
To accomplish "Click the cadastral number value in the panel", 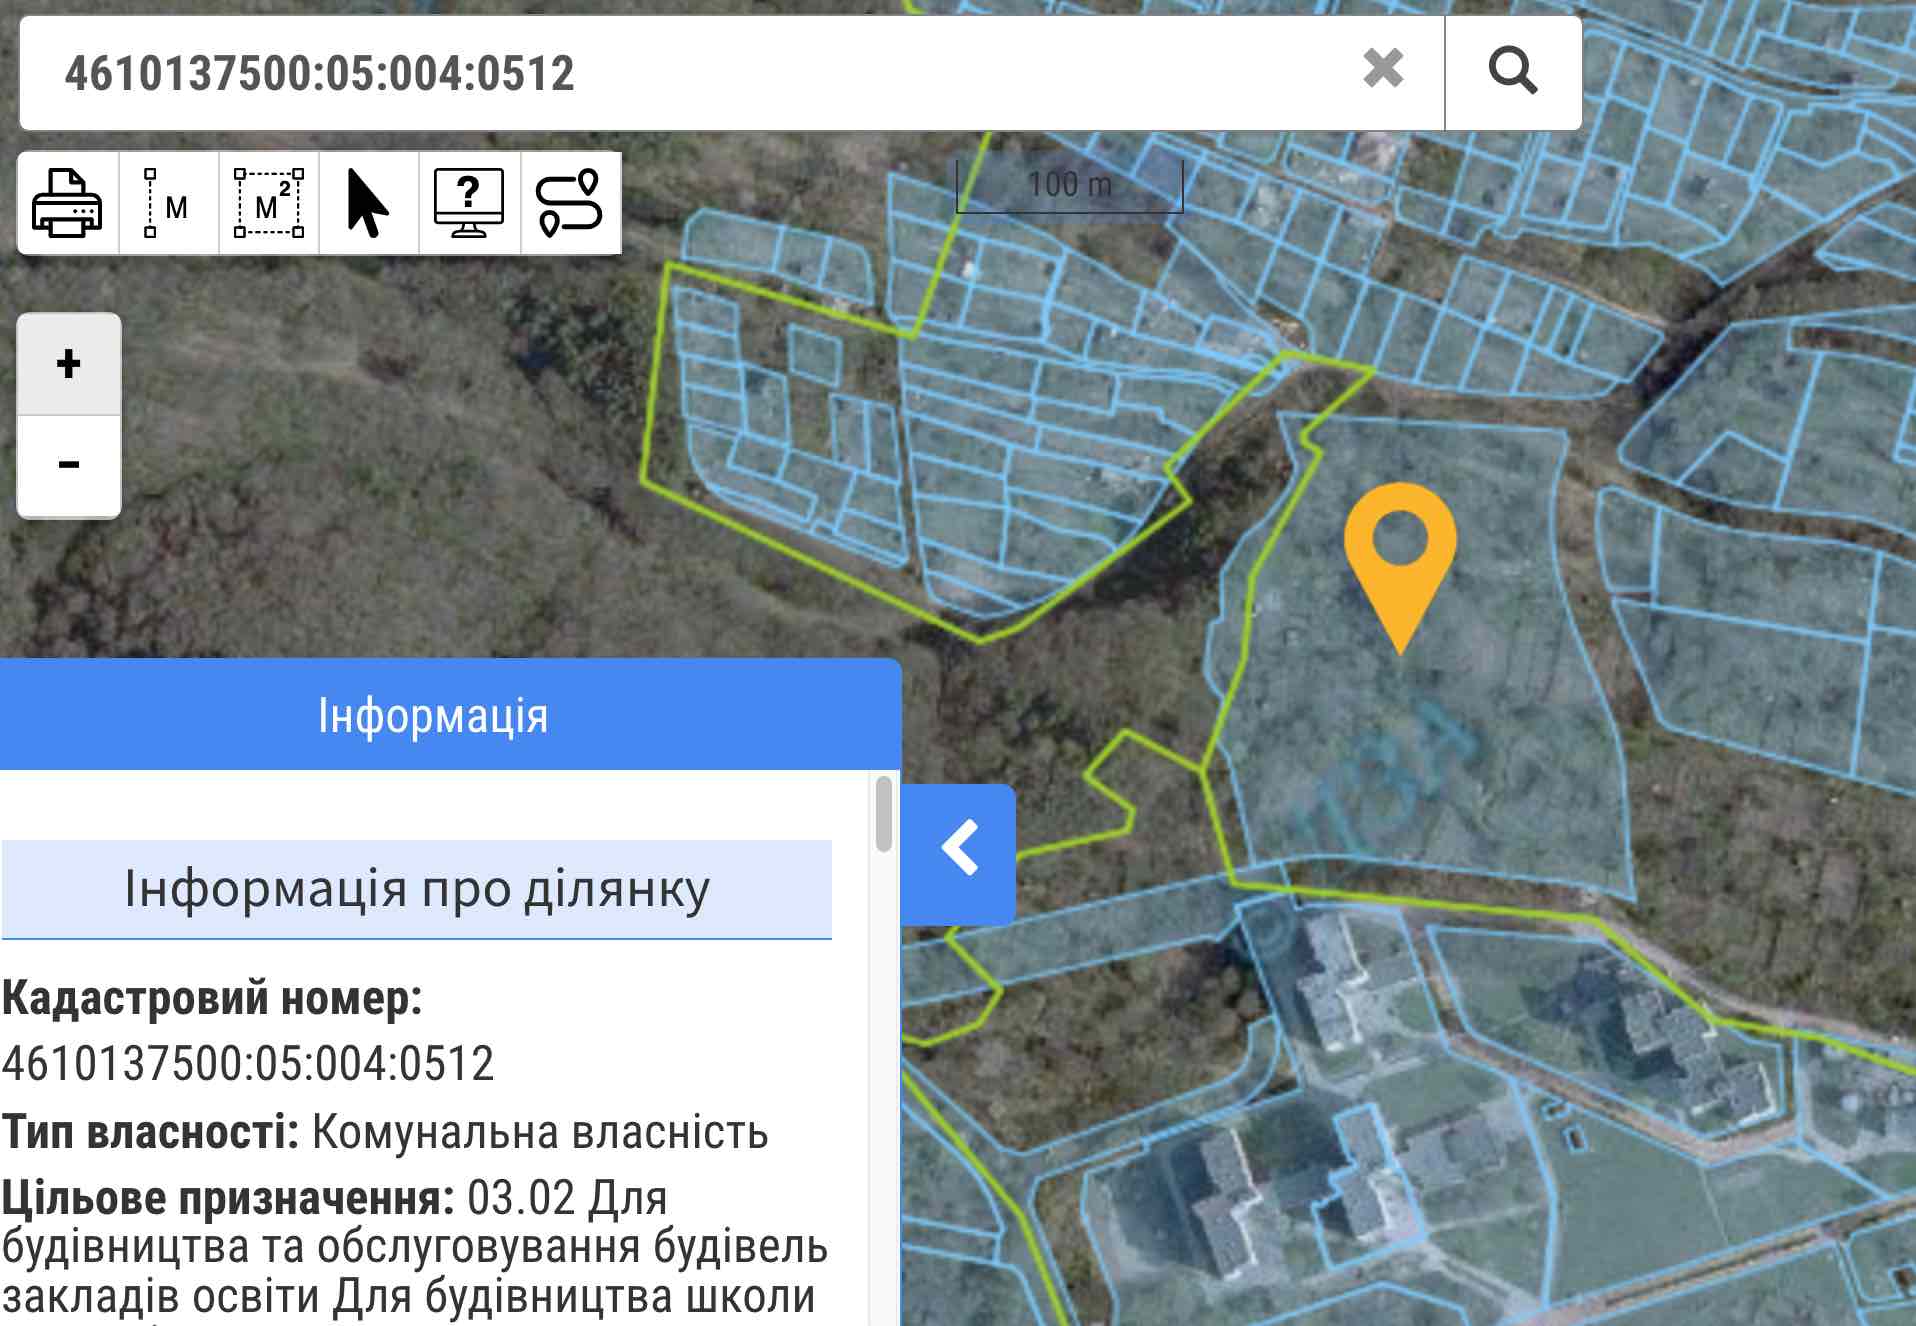I will coord(248,1064).
